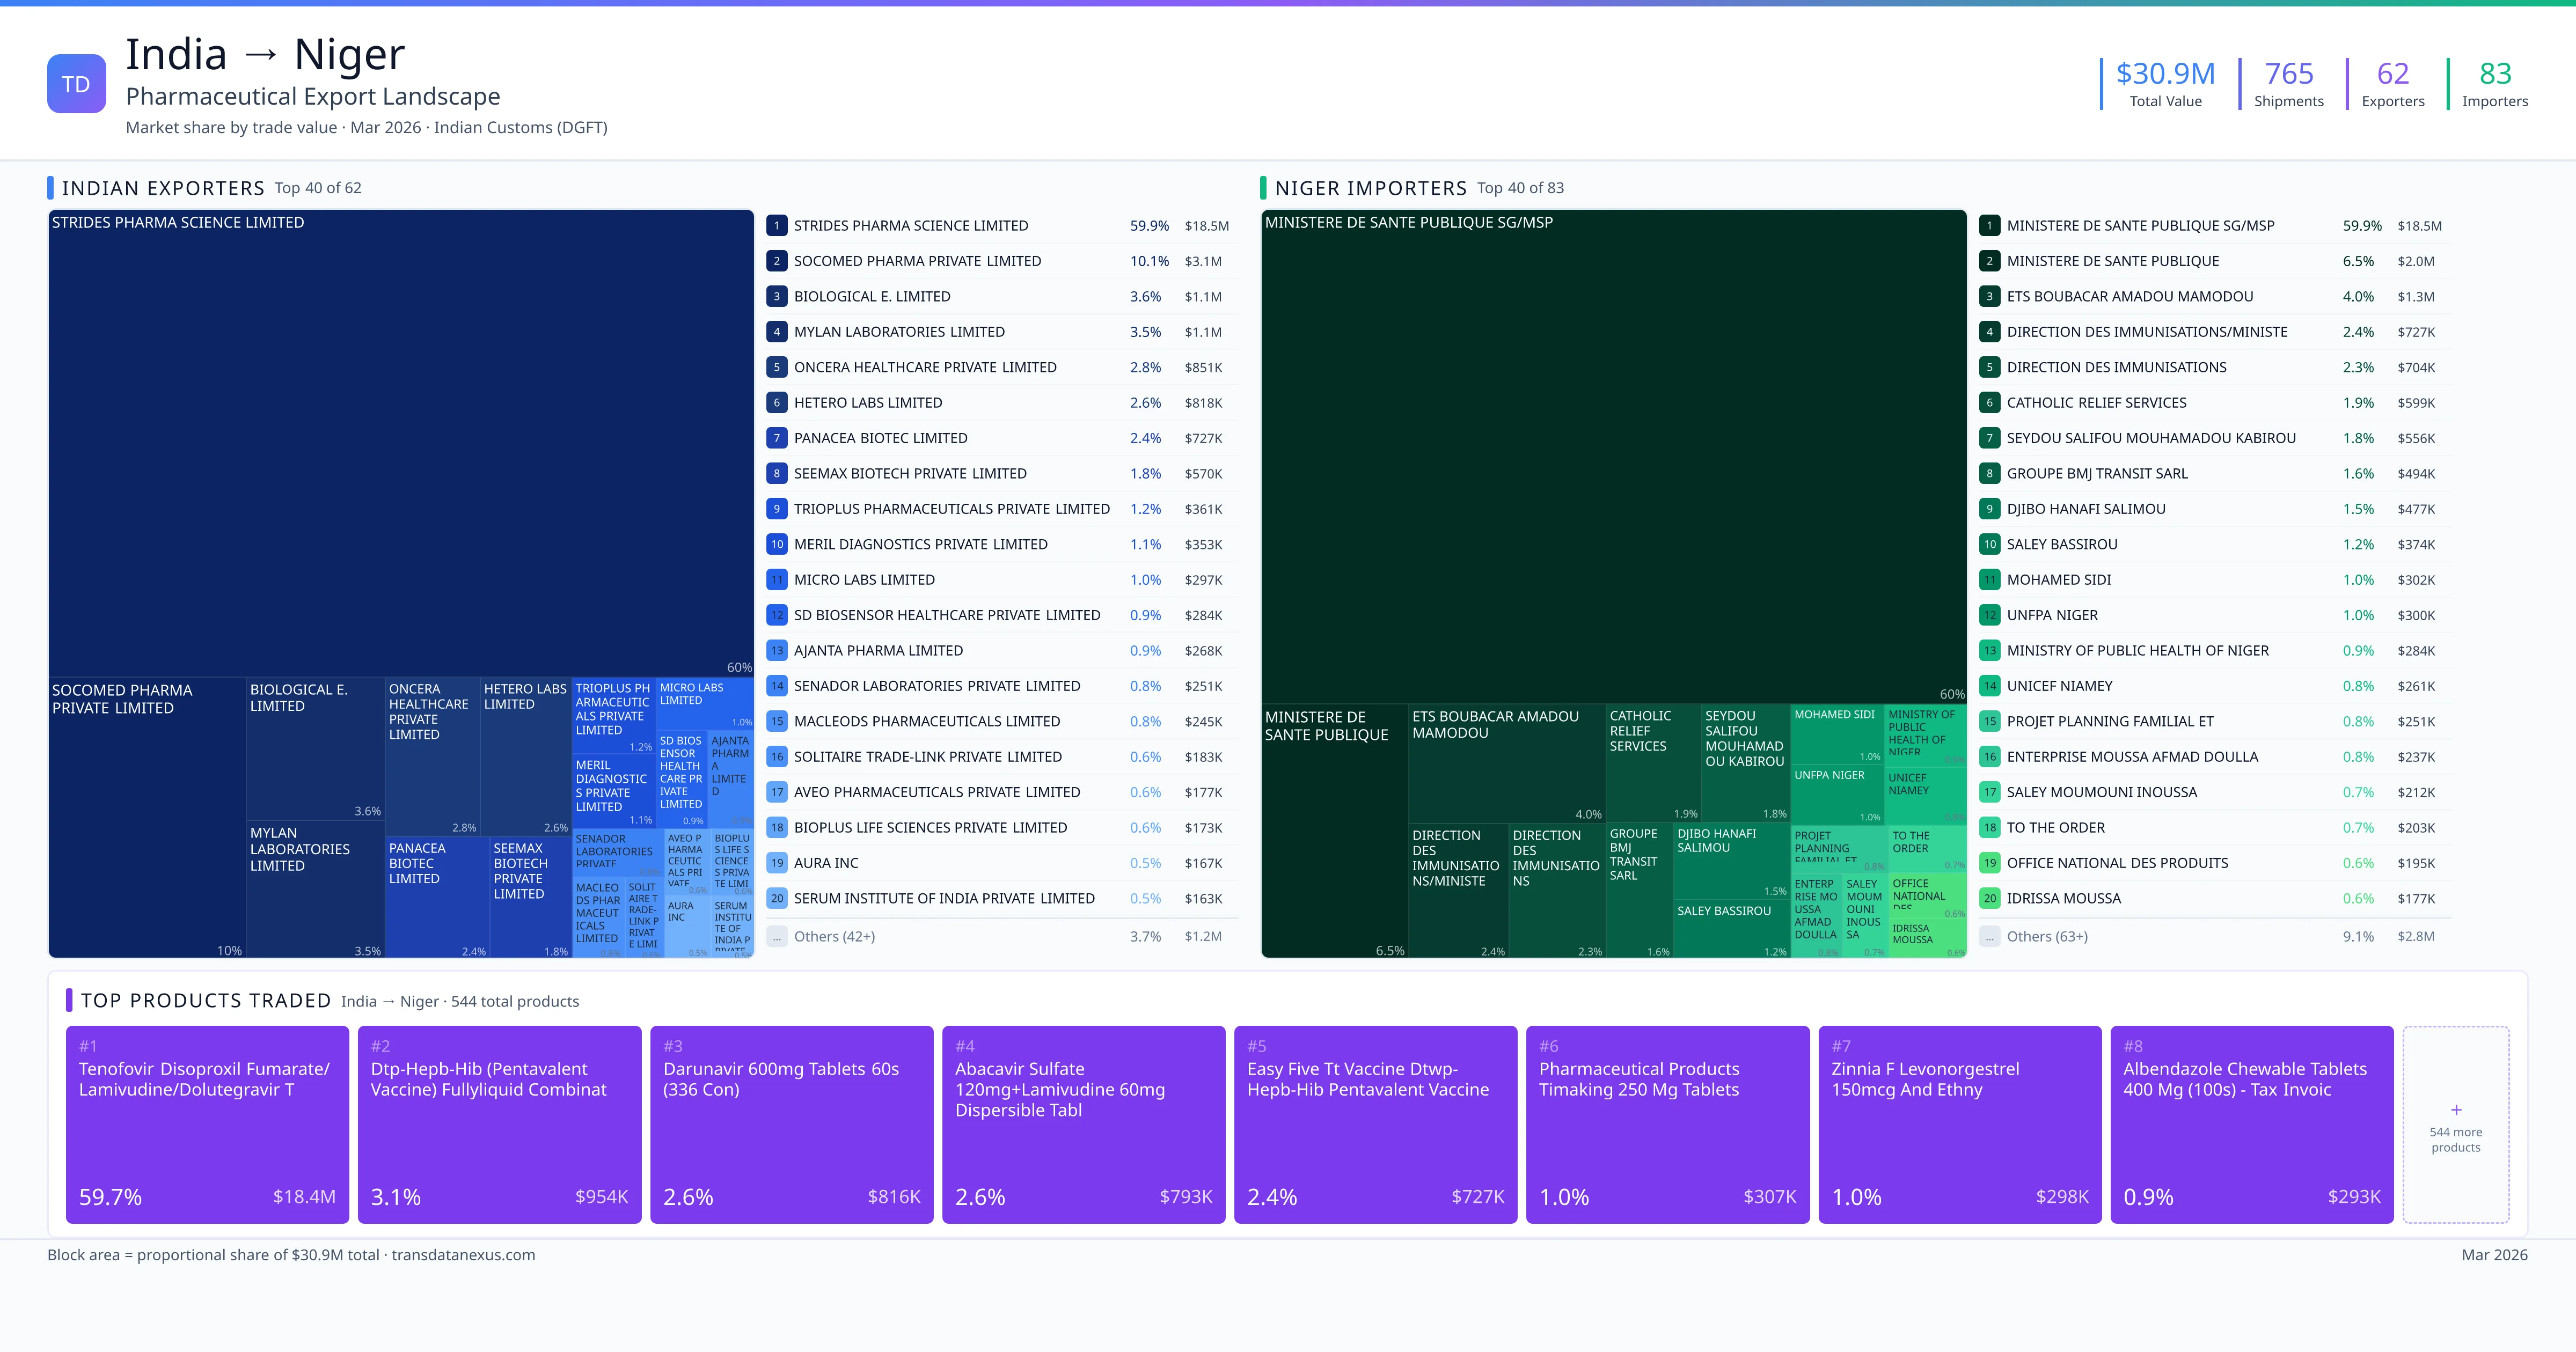Click the Others (42+) exporters row
Screen dimensions: 2576x1352
[834, 937]
